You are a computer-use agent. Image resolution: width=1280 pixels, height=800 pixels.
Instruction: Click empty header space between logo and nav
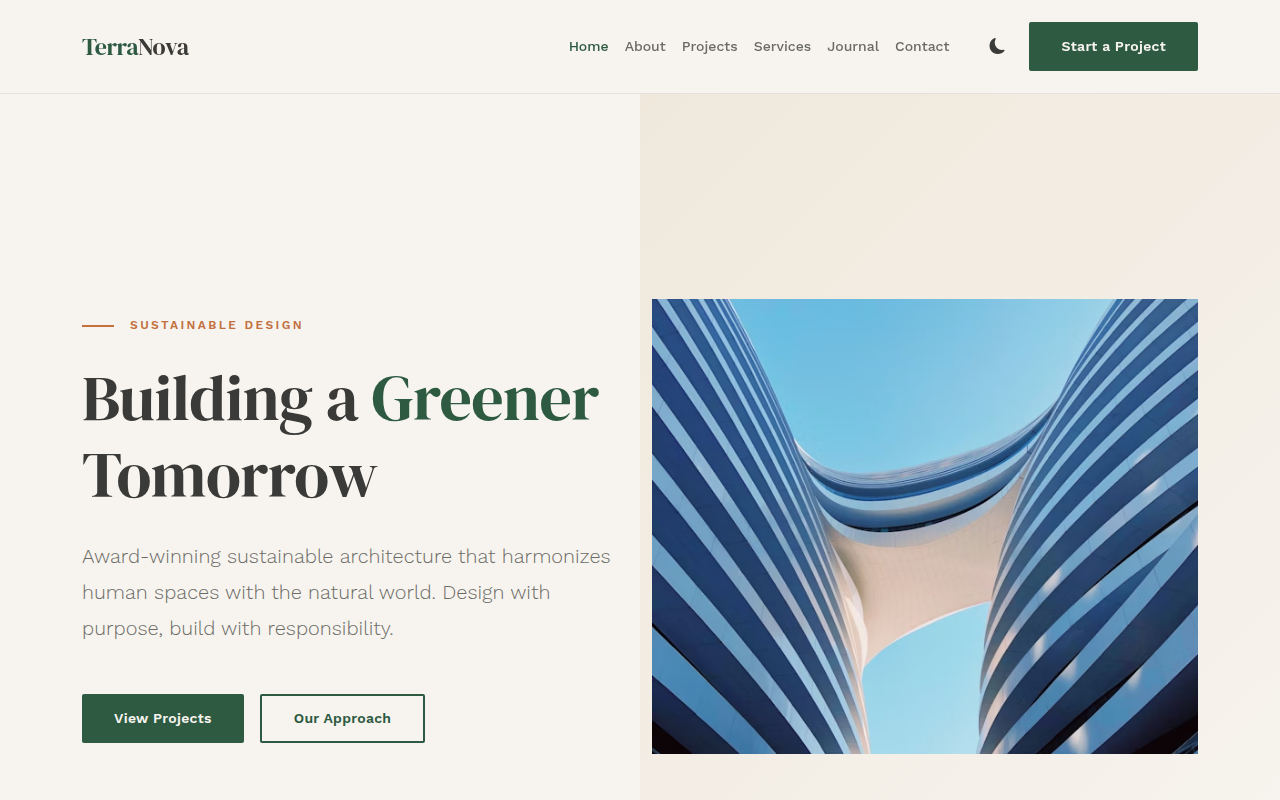[378, 47]
